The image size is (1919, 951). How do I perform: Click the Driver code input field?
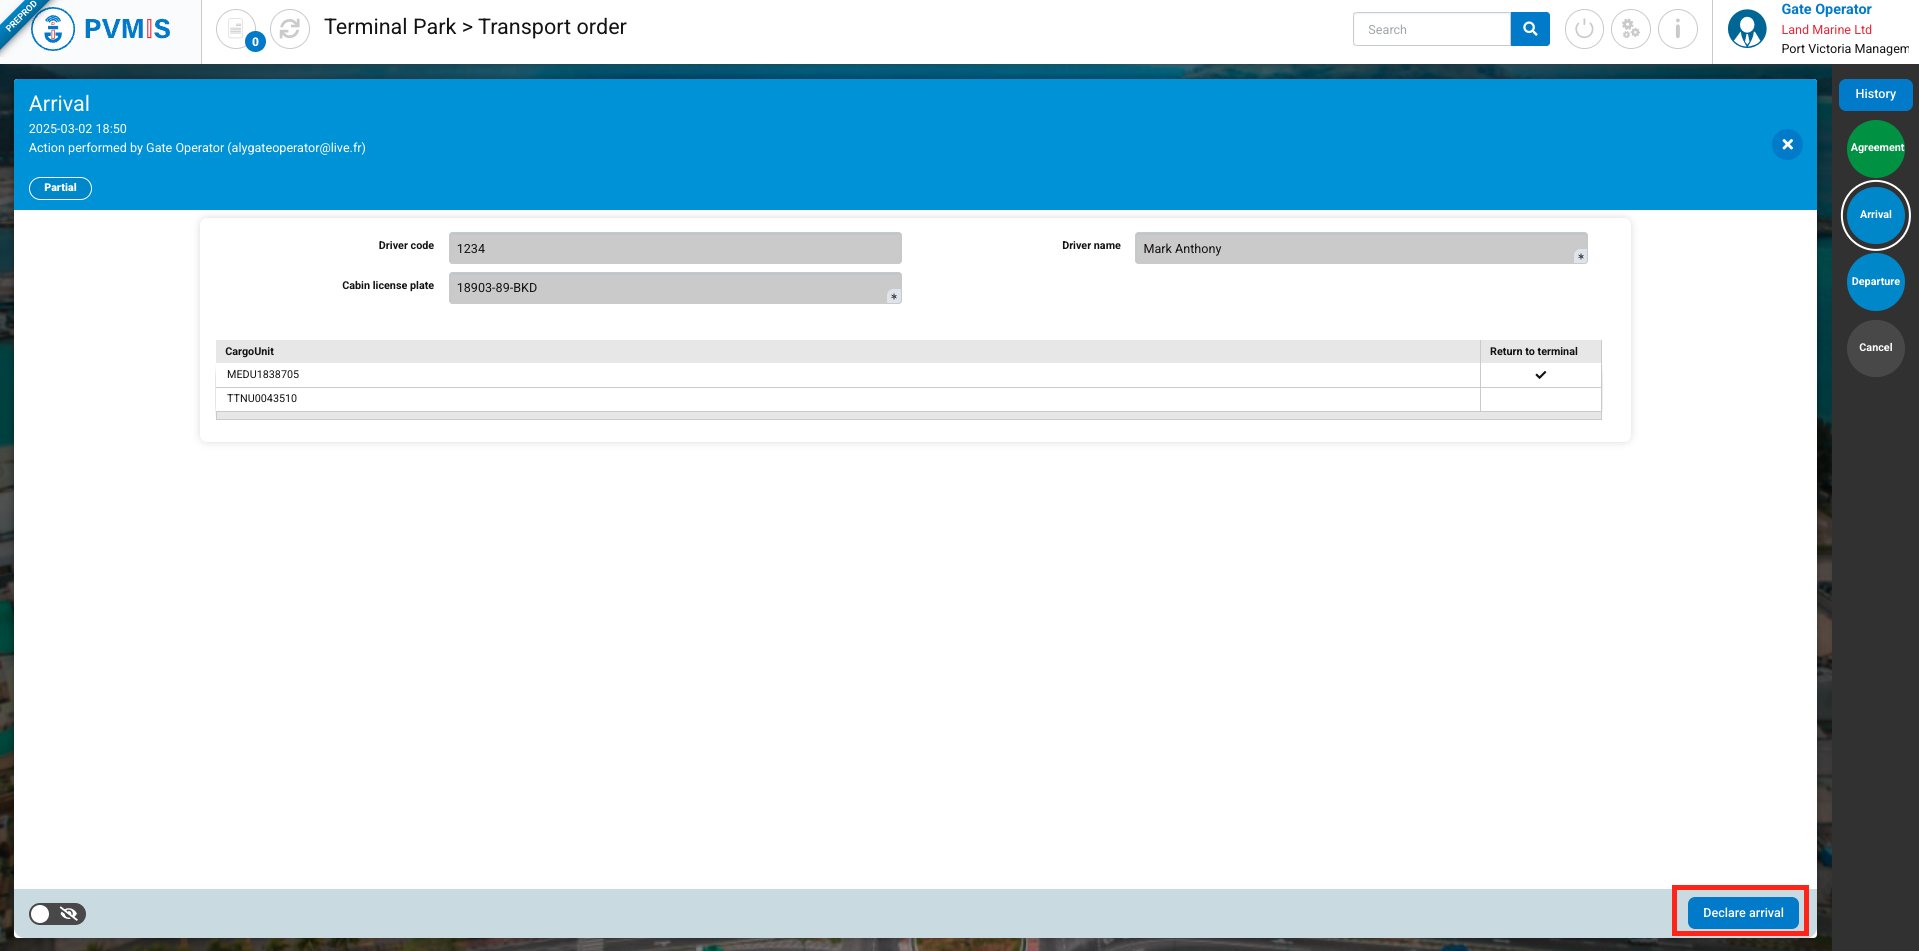675,248
